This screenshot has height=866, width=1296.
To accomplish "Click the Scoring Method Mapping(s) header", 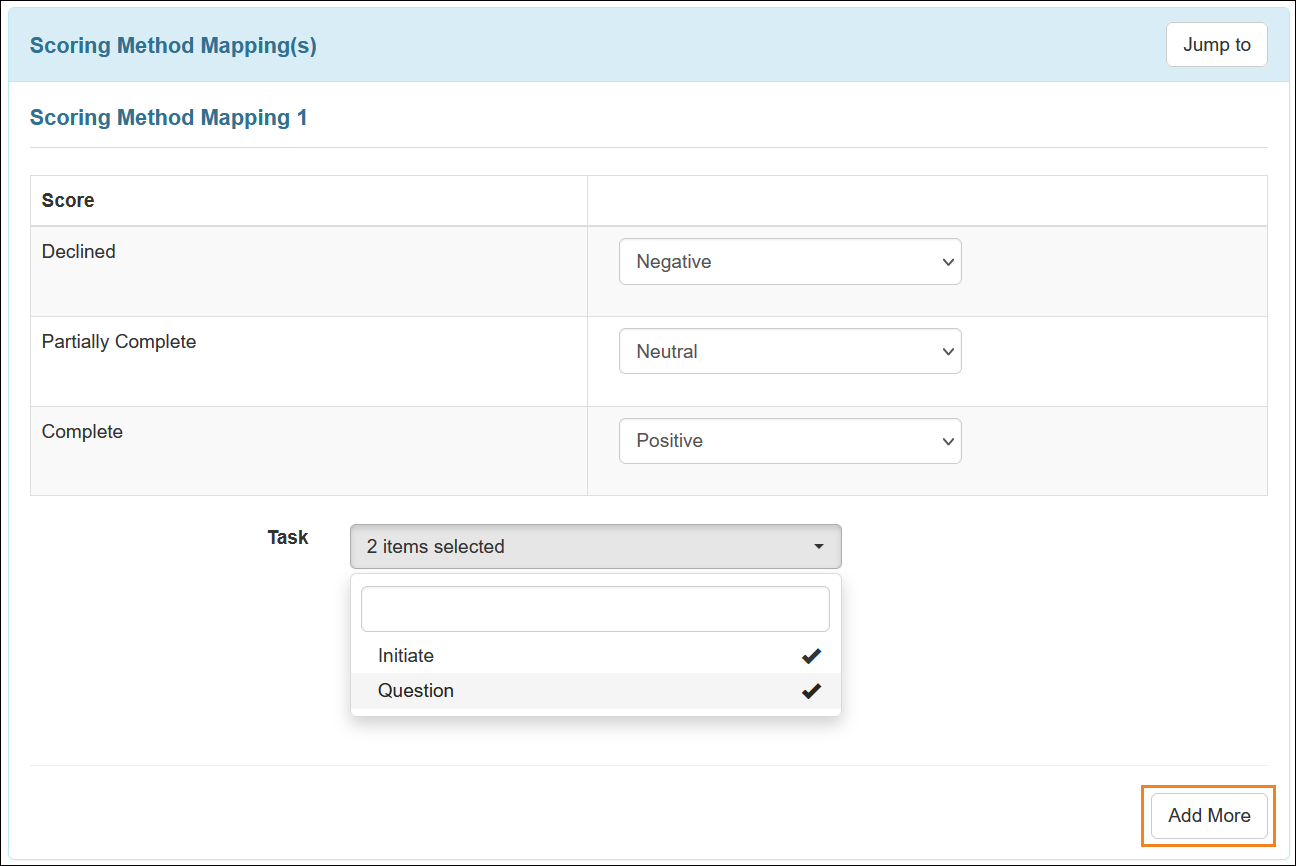I will click(172, 45).
